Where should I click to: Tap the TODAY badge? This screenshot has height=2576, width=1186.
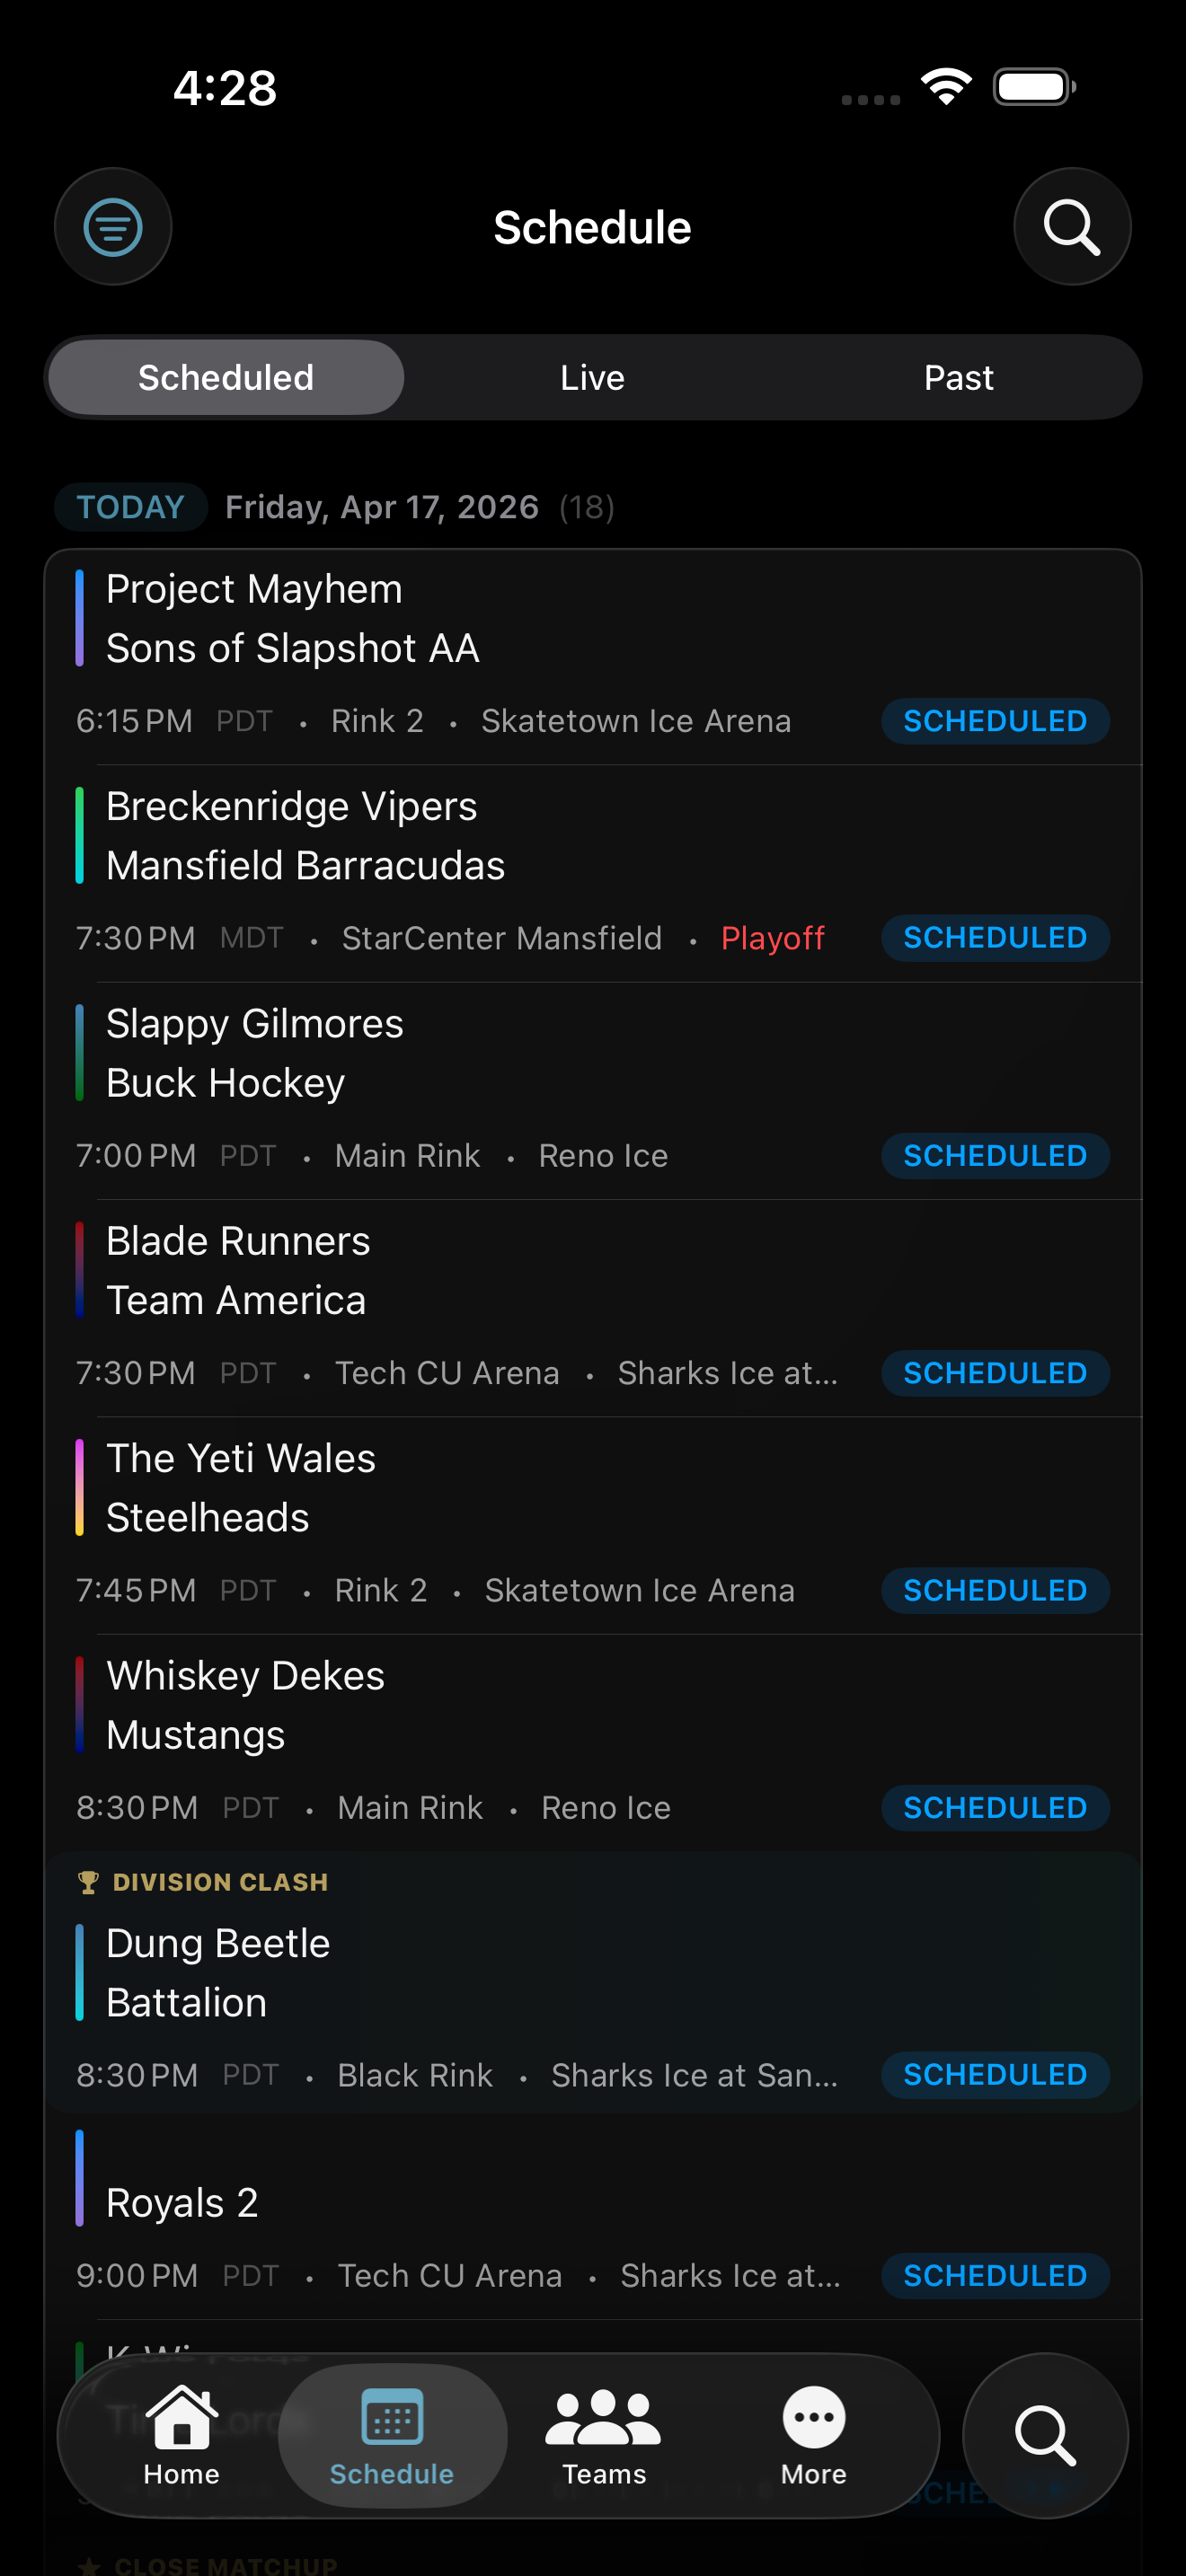(130, 507)
